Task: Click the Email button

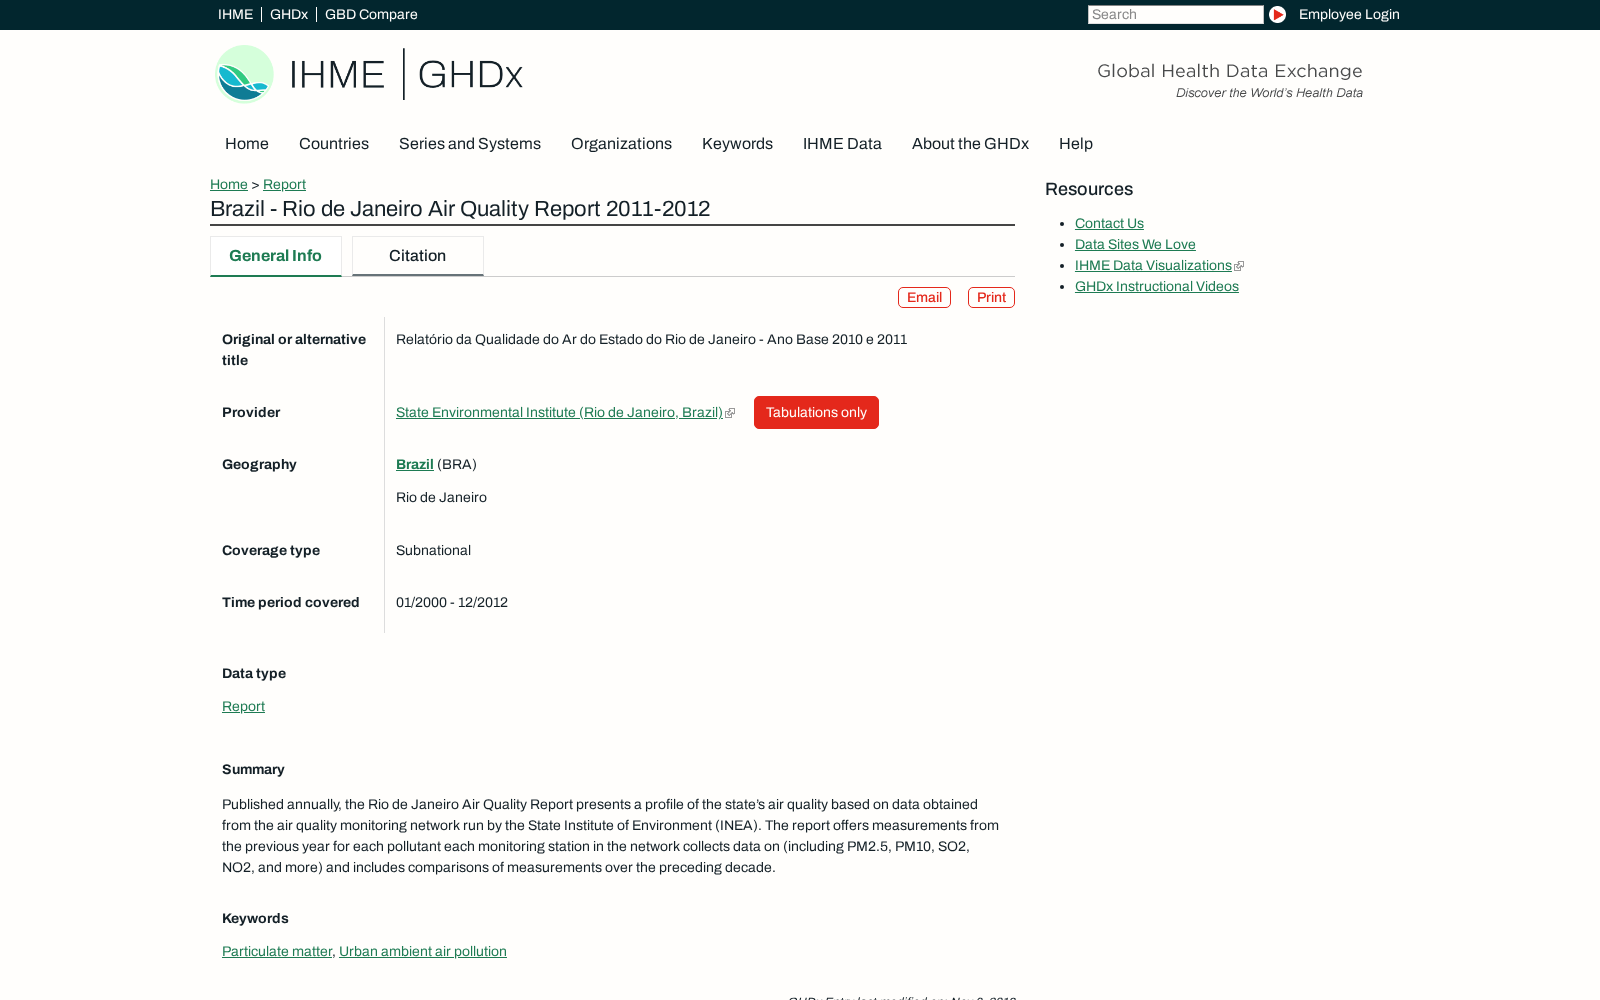Action: (924, 297)
